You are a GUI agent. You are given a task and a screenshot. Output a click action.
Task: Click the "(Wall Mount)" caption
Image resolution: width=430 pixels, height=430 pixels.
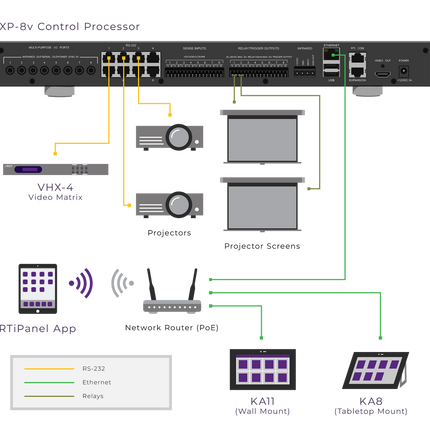pos(263,411)
